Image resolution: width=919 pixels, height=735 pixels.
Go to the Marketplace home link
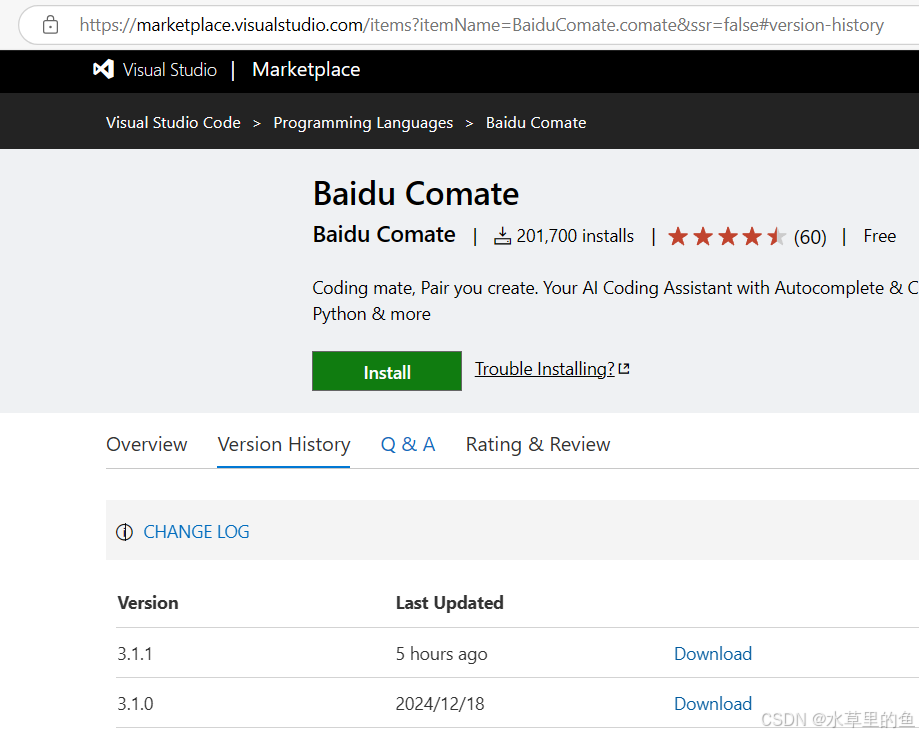[x=306, y=70]
